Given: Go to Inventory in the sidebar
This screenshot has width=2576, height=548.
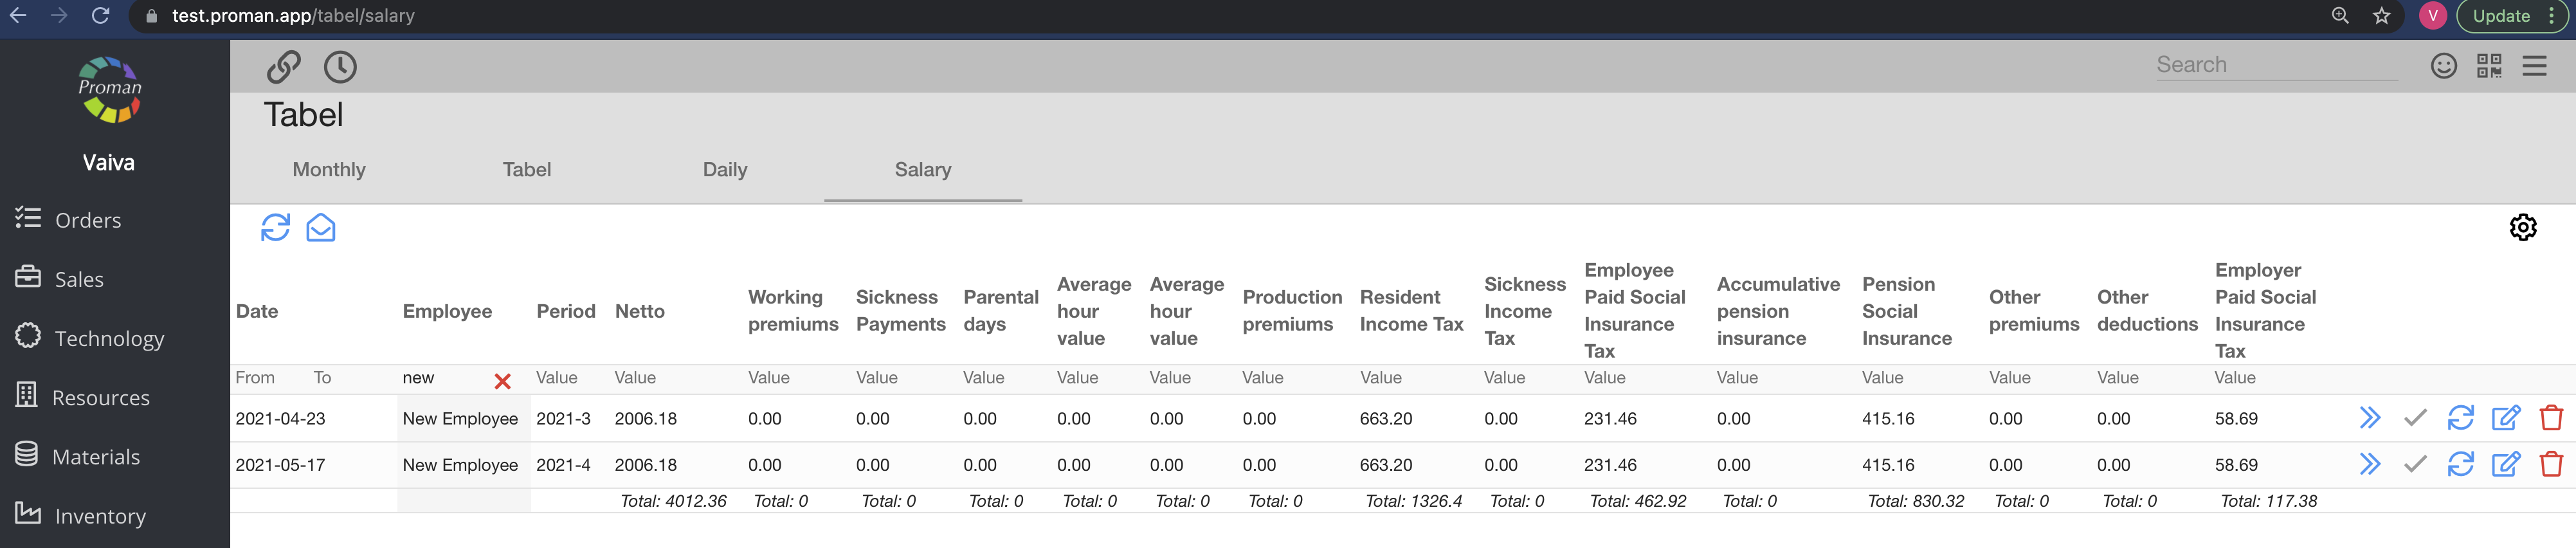Looking at the screenshot, I should pos(100,516).
